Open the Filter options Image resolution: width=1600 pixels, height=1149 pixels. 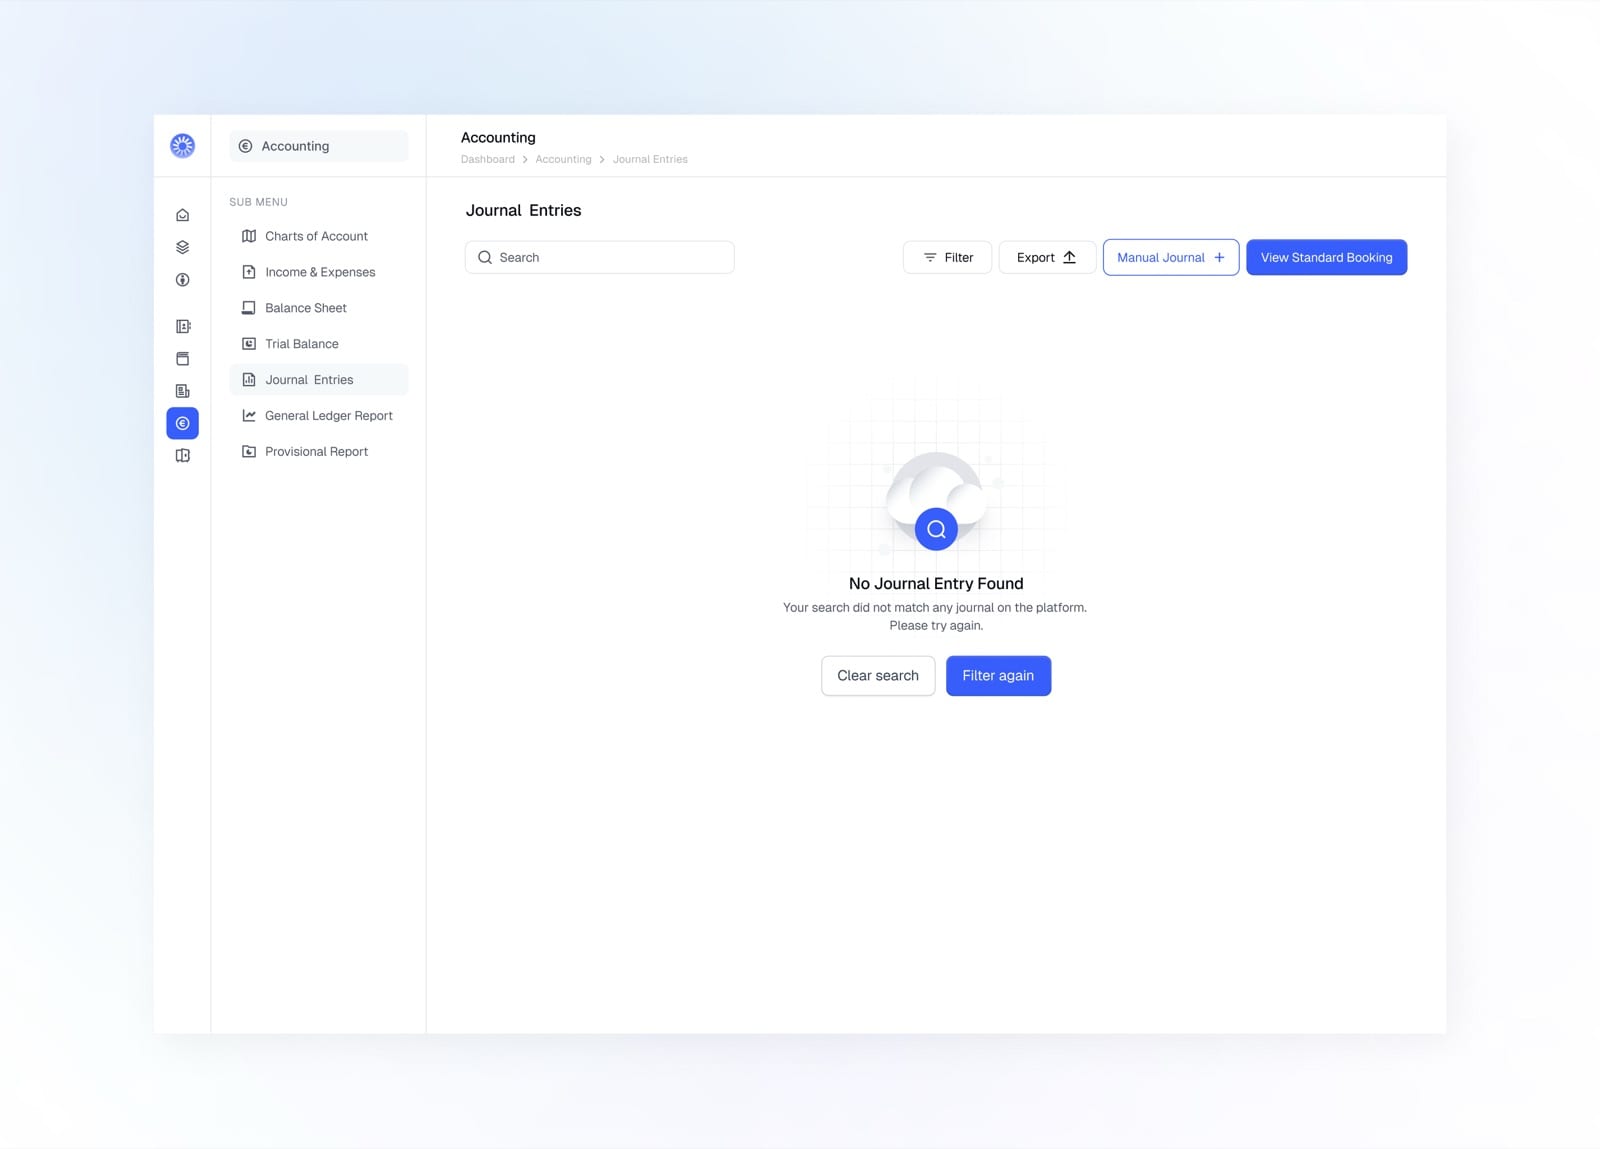point(947,257)
